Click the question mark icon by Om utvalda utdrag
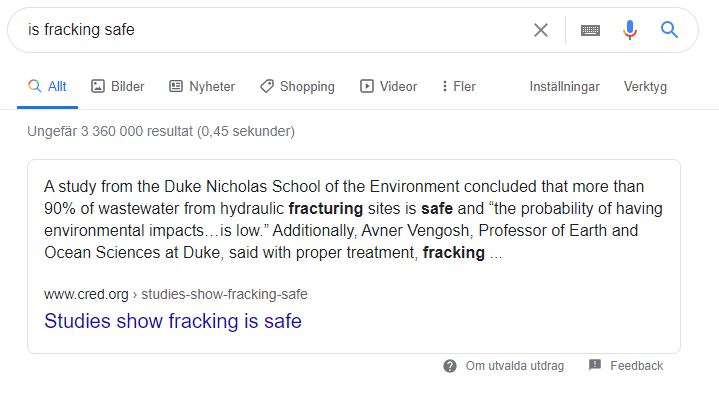 click(x=451, y=366)
